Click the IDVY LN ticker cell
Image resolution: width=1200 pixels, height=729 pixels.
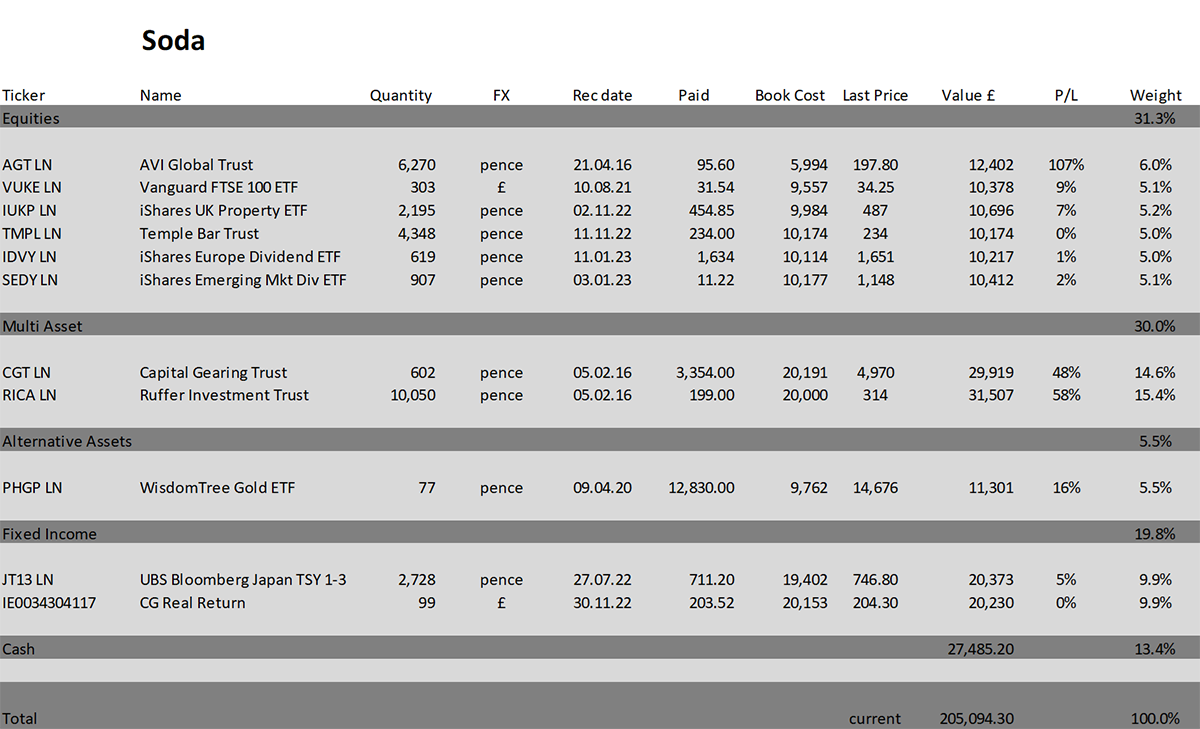tap(30, 257)
